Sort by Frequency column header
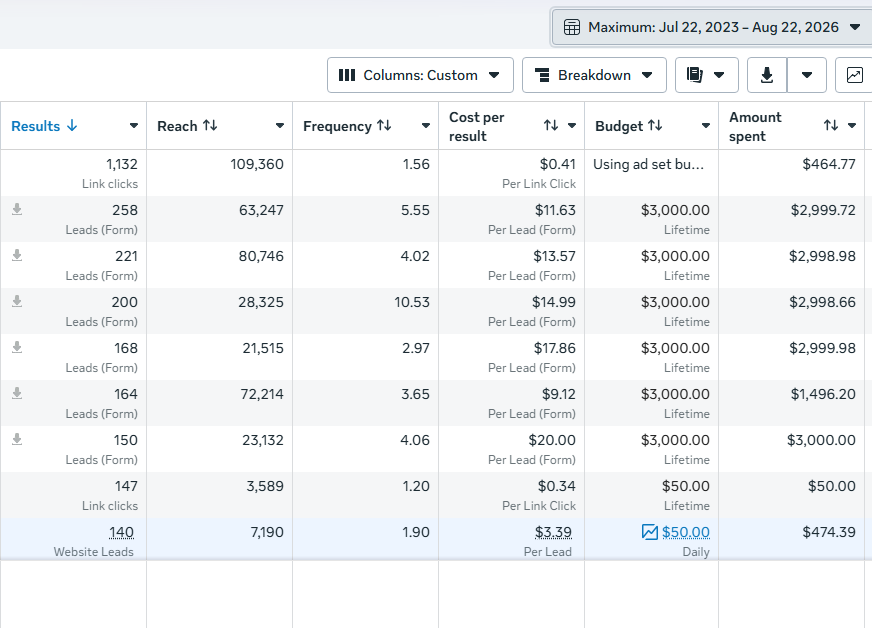Screen dimensions: 872x628 pyautogui.click(x=337, y=126)
